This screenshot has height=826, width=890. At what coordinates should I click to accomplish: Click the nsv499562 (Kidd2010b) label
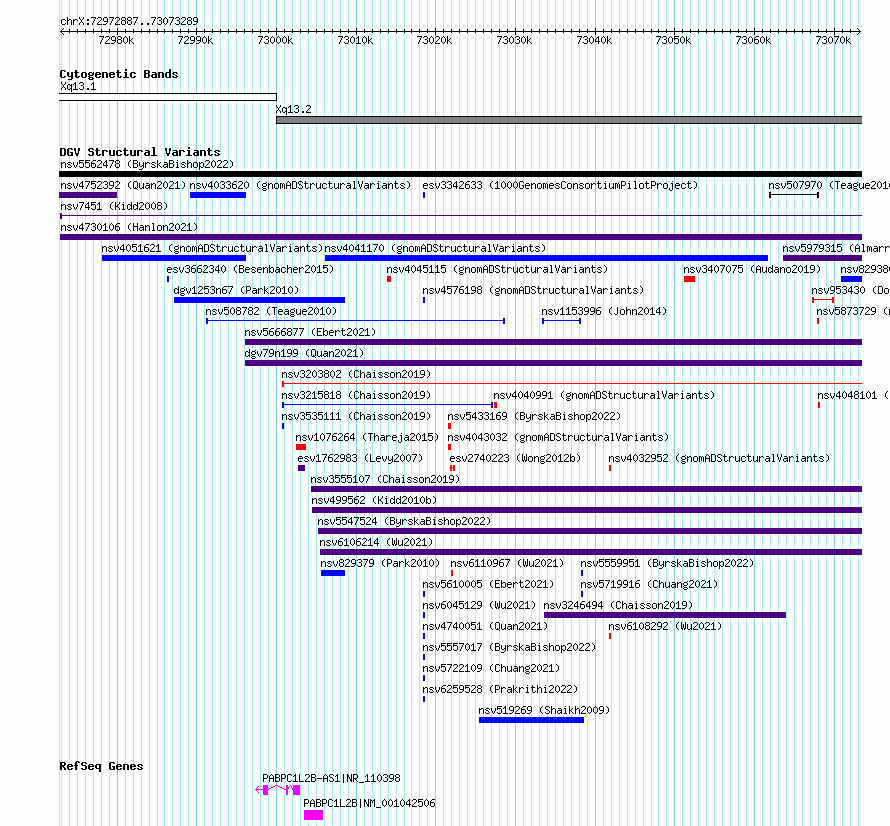click(x=374, y=501)
